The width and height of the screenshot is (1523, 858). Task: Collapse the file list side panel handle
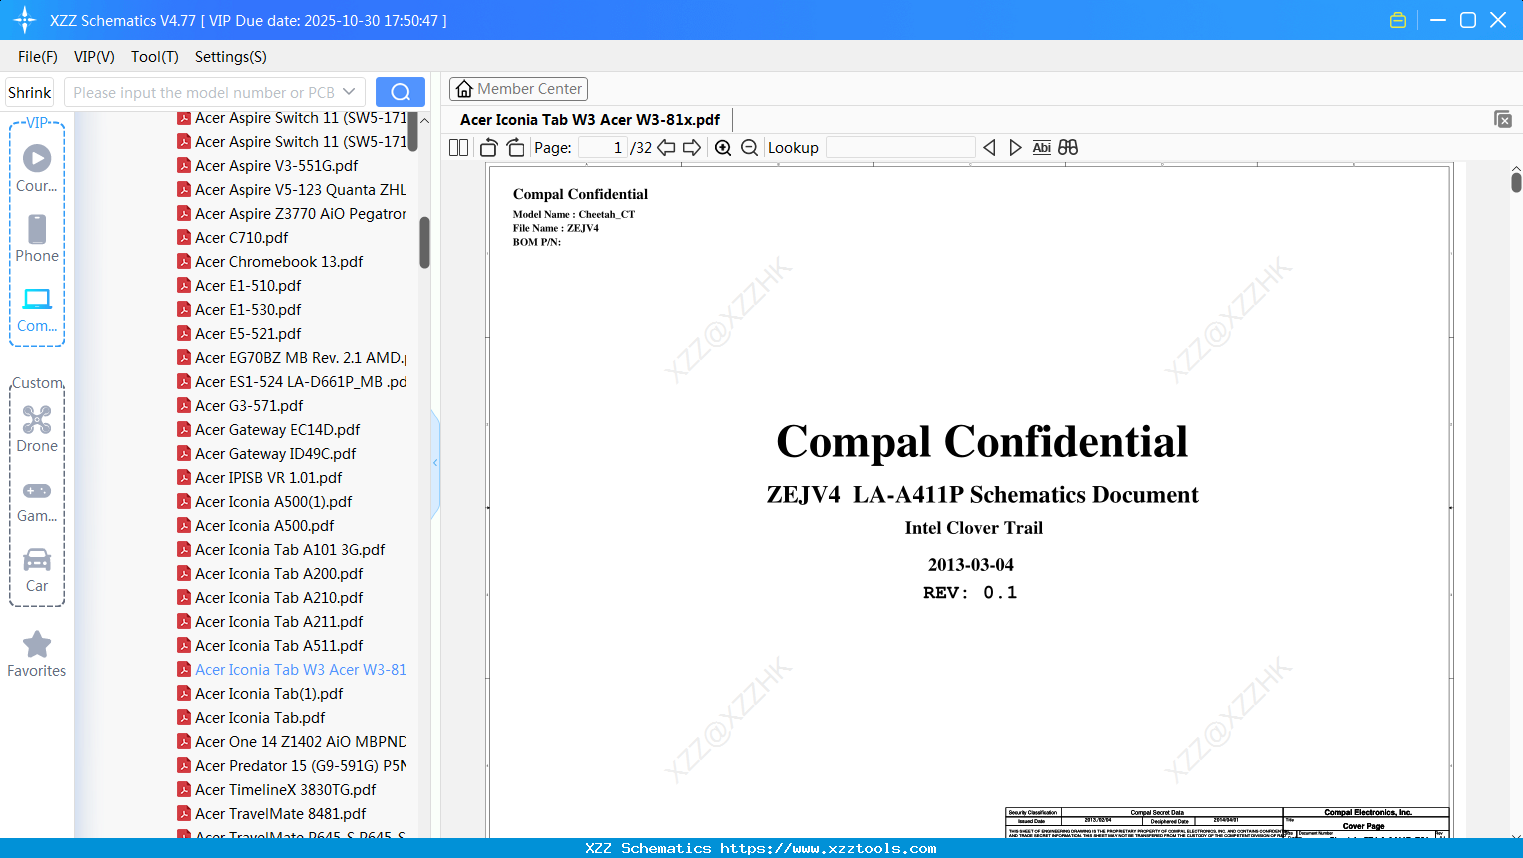pyautogui.click(x=435, y=463)
